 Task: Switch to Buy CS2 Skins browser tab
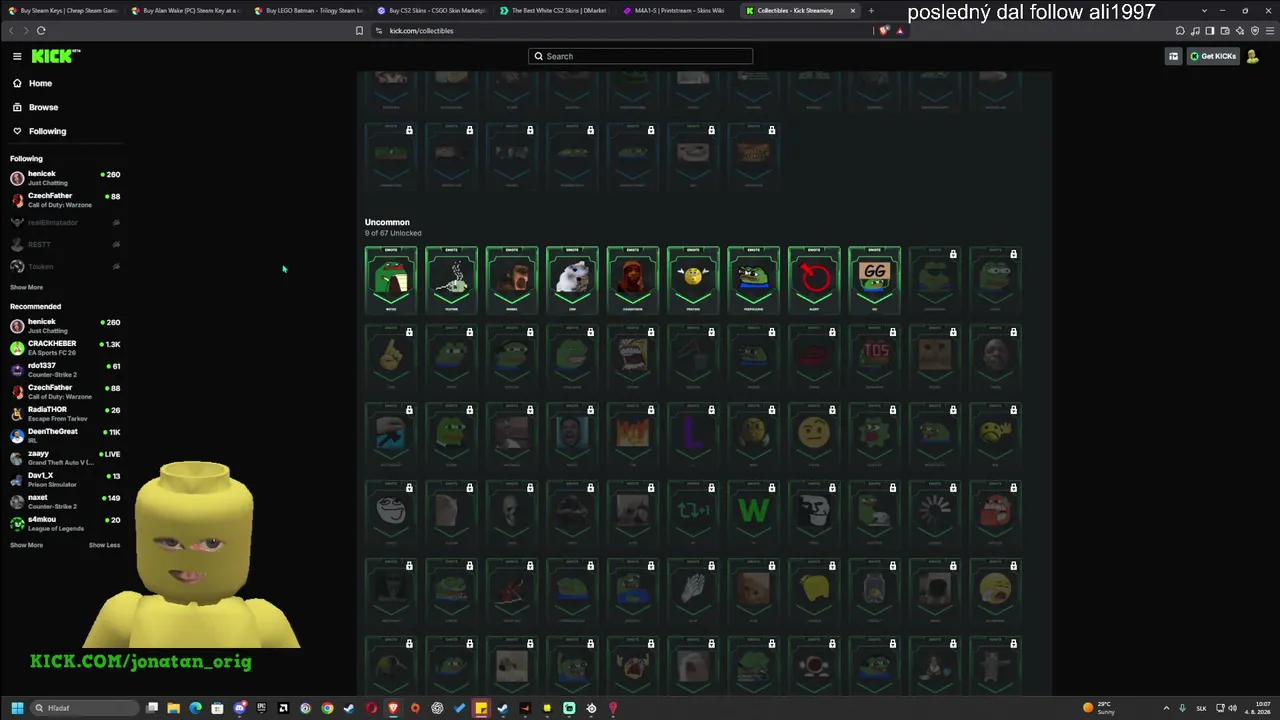[x=433, y=11]
